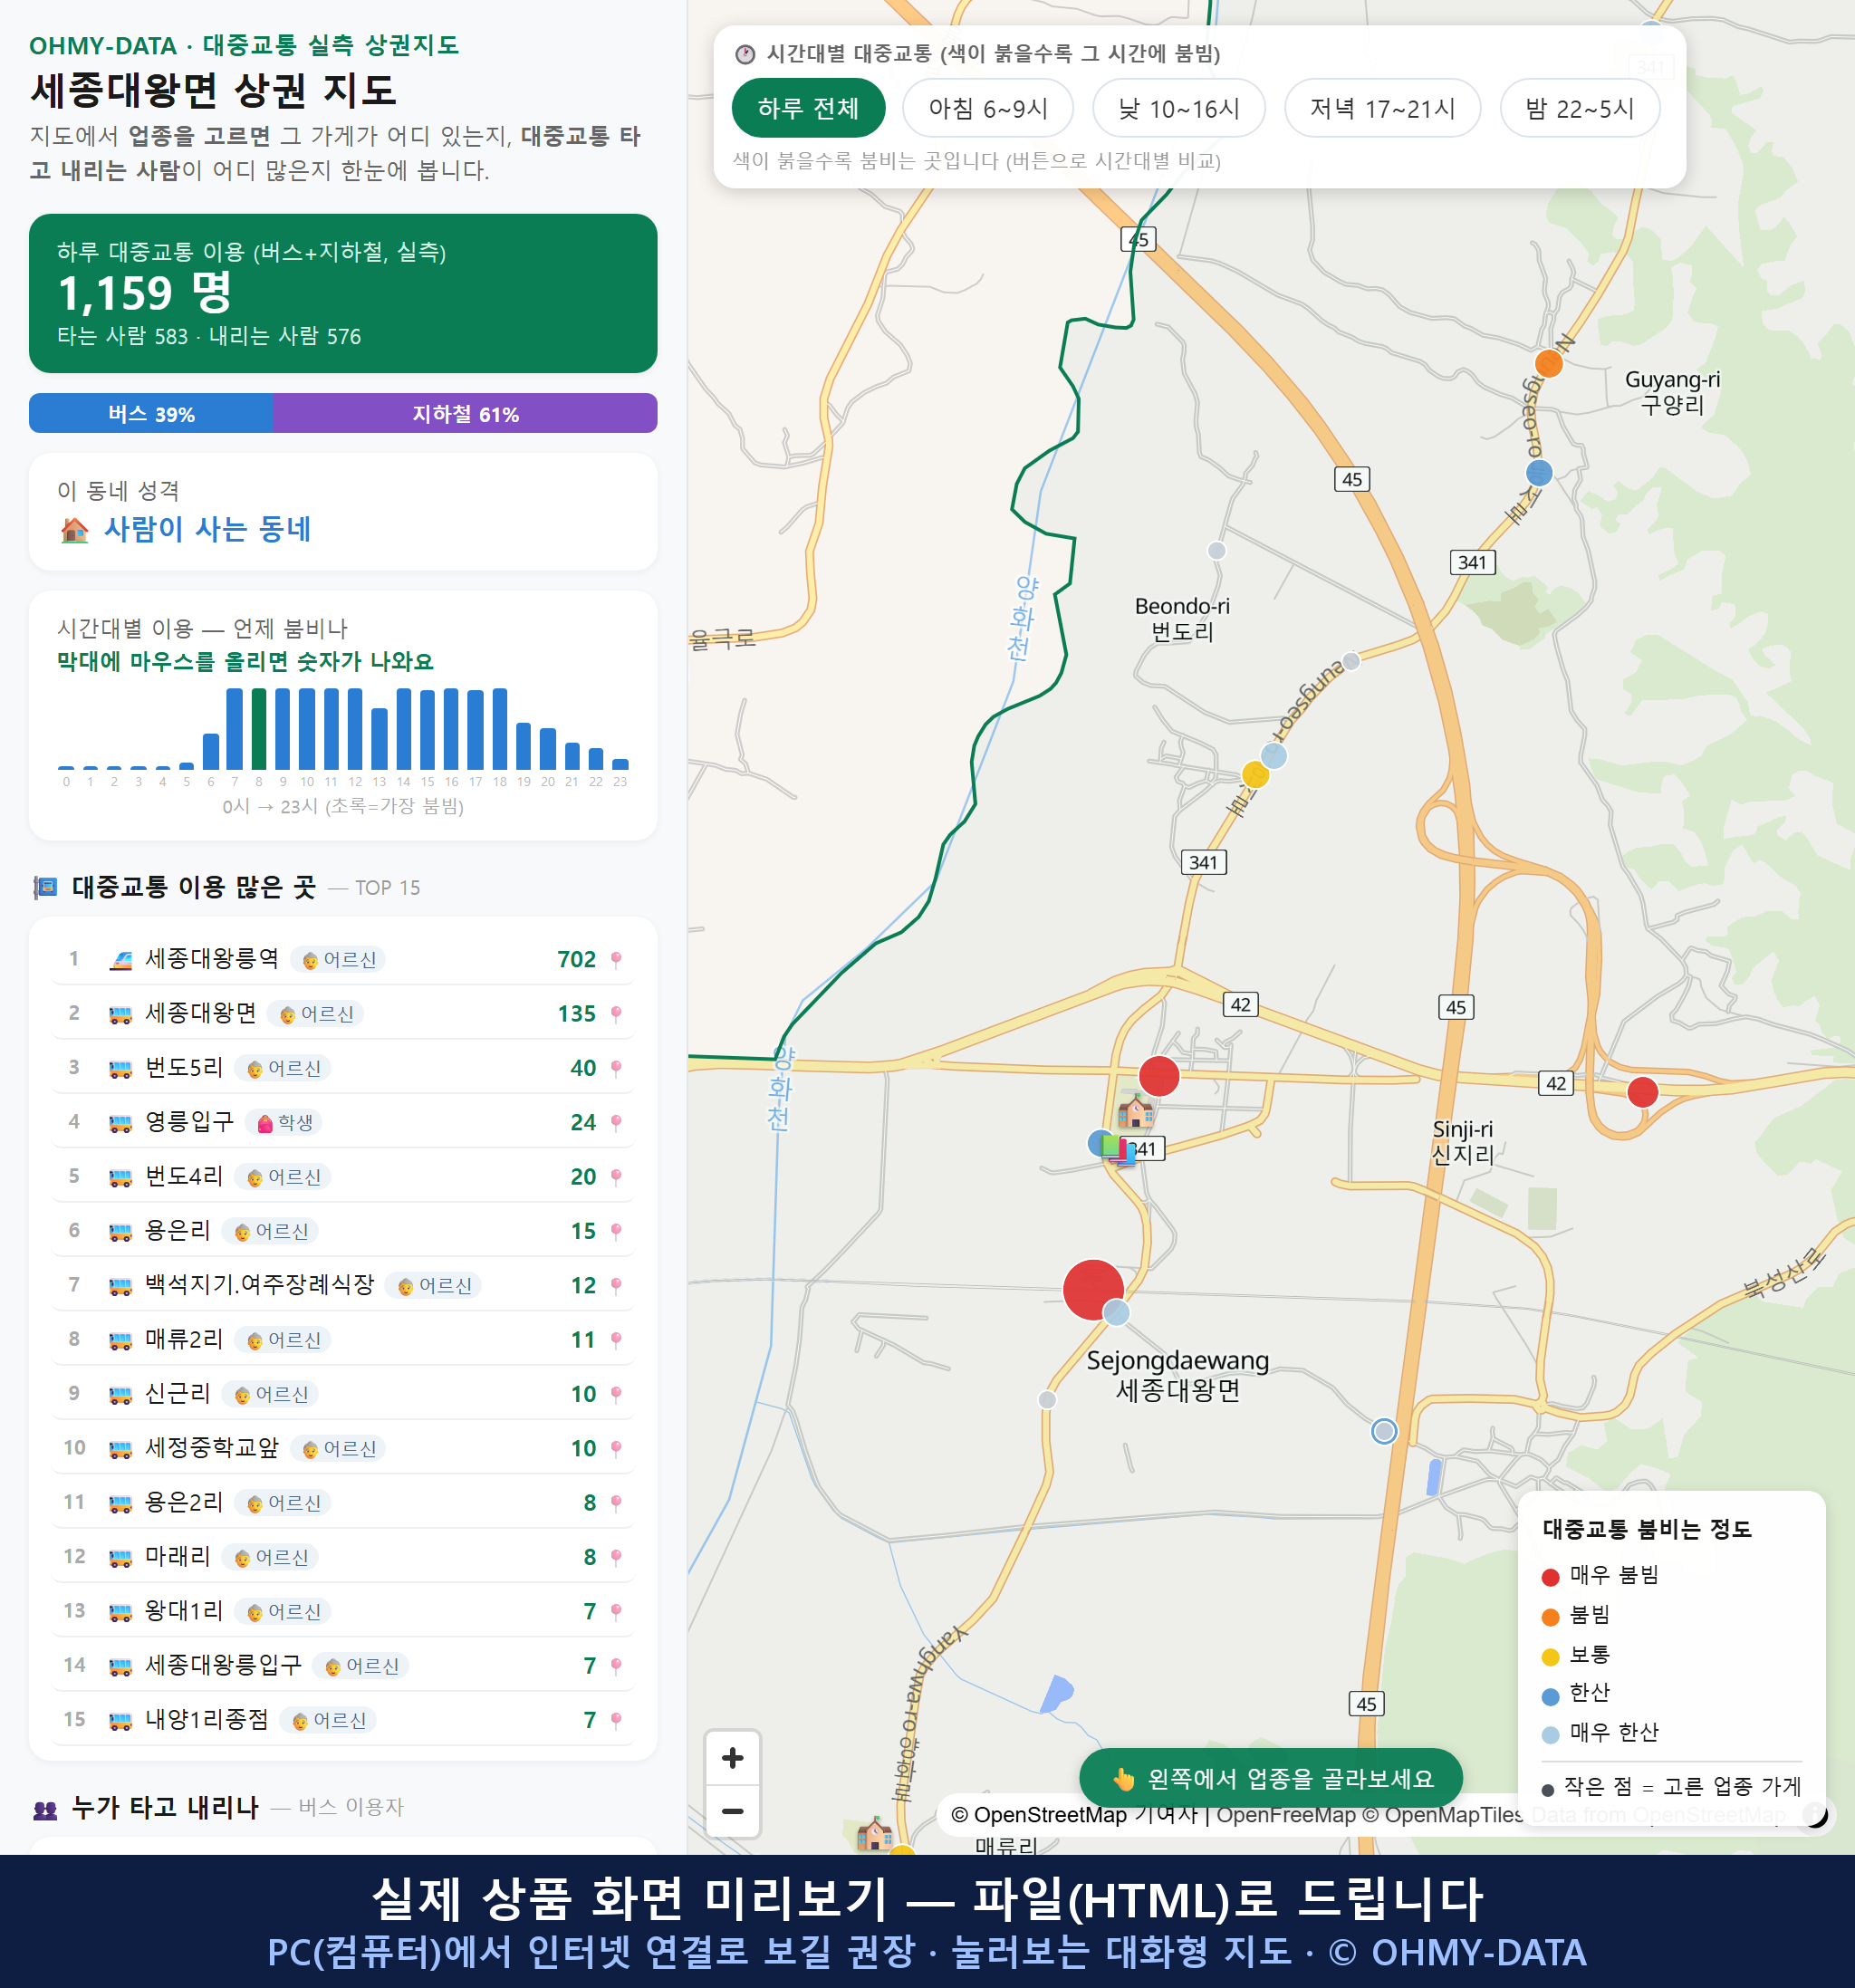The image size is (1855, 1988).
Task: Click the 지하철 61% bar segment
Action: coord(465,413)
